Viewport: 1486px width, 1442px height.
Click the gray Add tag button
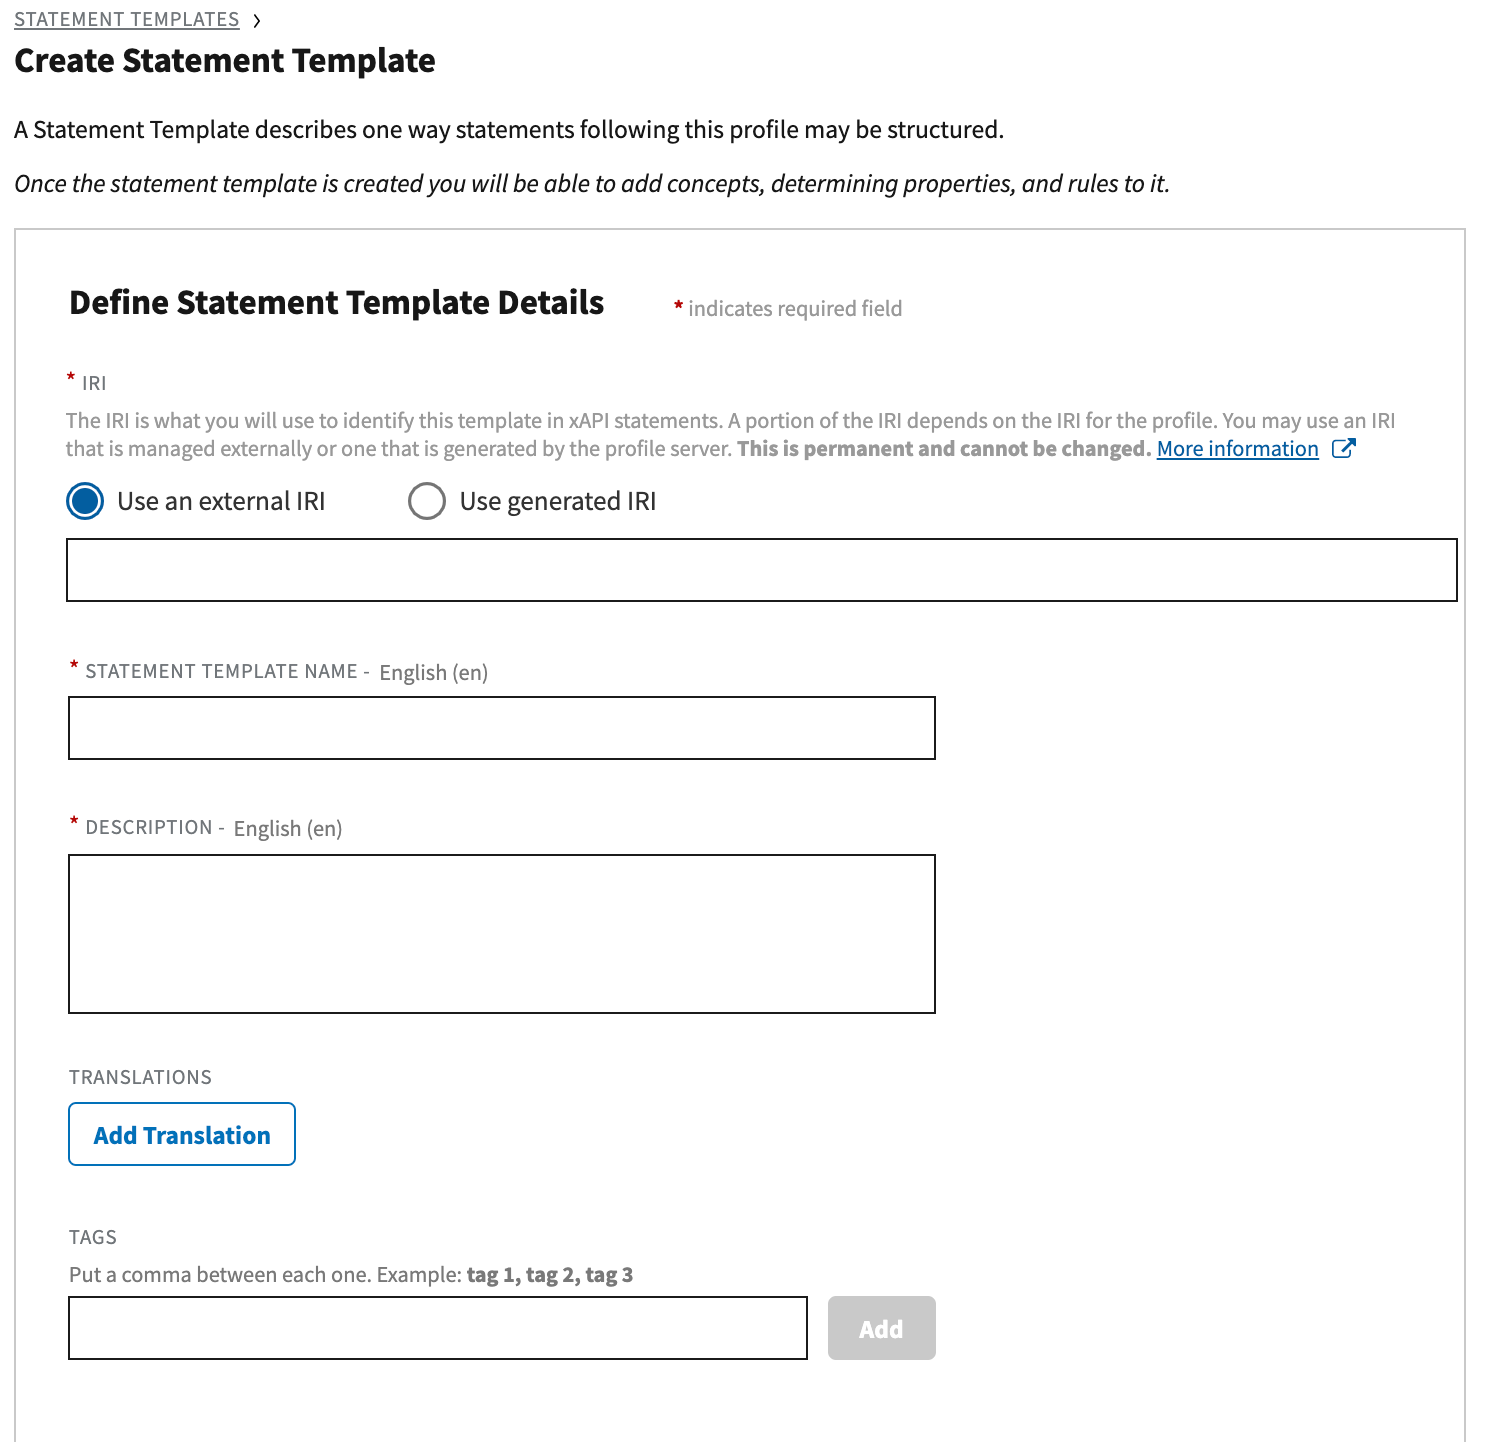881,1328
